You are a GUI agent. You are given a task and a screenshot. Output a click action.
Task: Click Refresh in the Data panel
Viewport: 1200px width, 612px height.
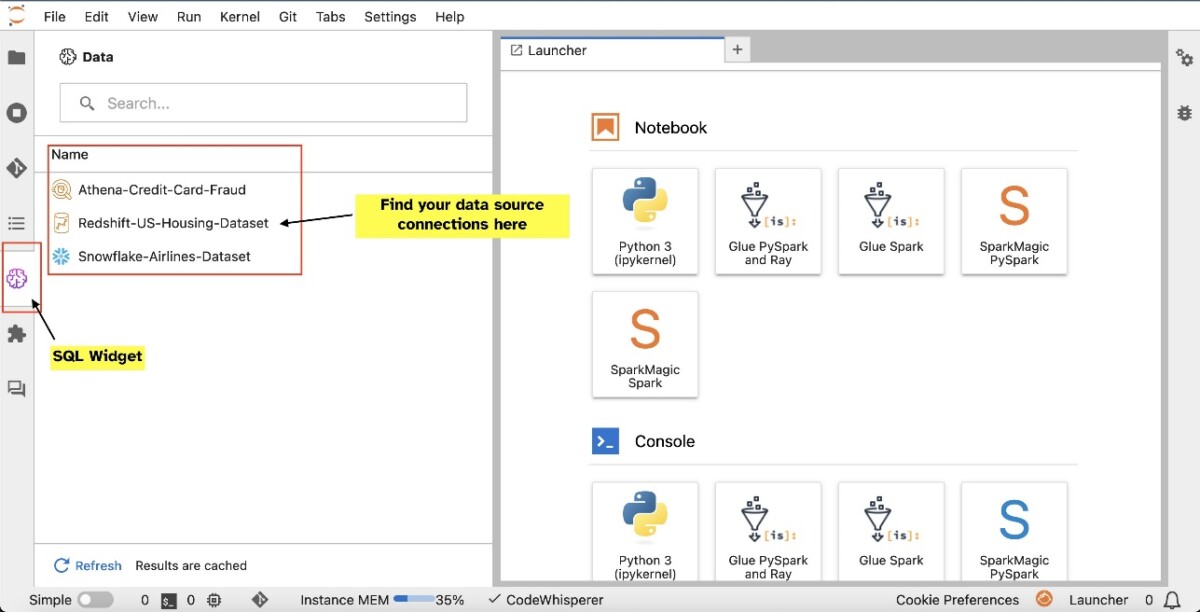pos(88,565)
